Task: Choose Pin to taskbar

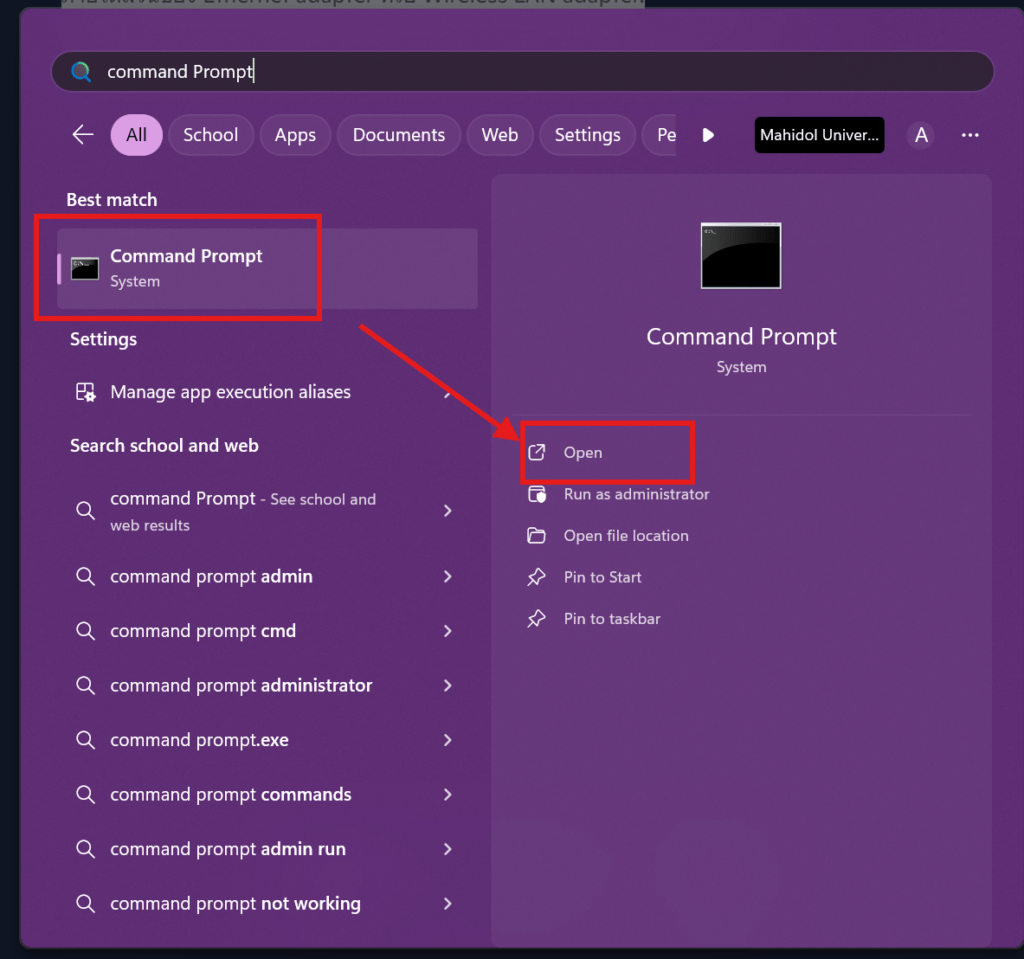Action: (x=612, y=619)
